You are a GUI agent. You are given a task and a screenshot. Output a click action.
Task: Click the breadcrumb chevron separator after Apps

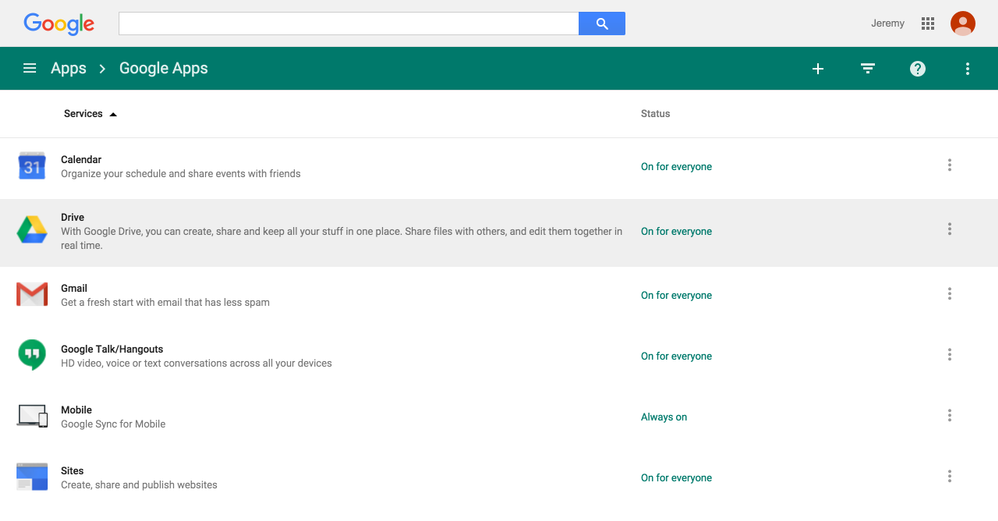(x=102, y=69)
